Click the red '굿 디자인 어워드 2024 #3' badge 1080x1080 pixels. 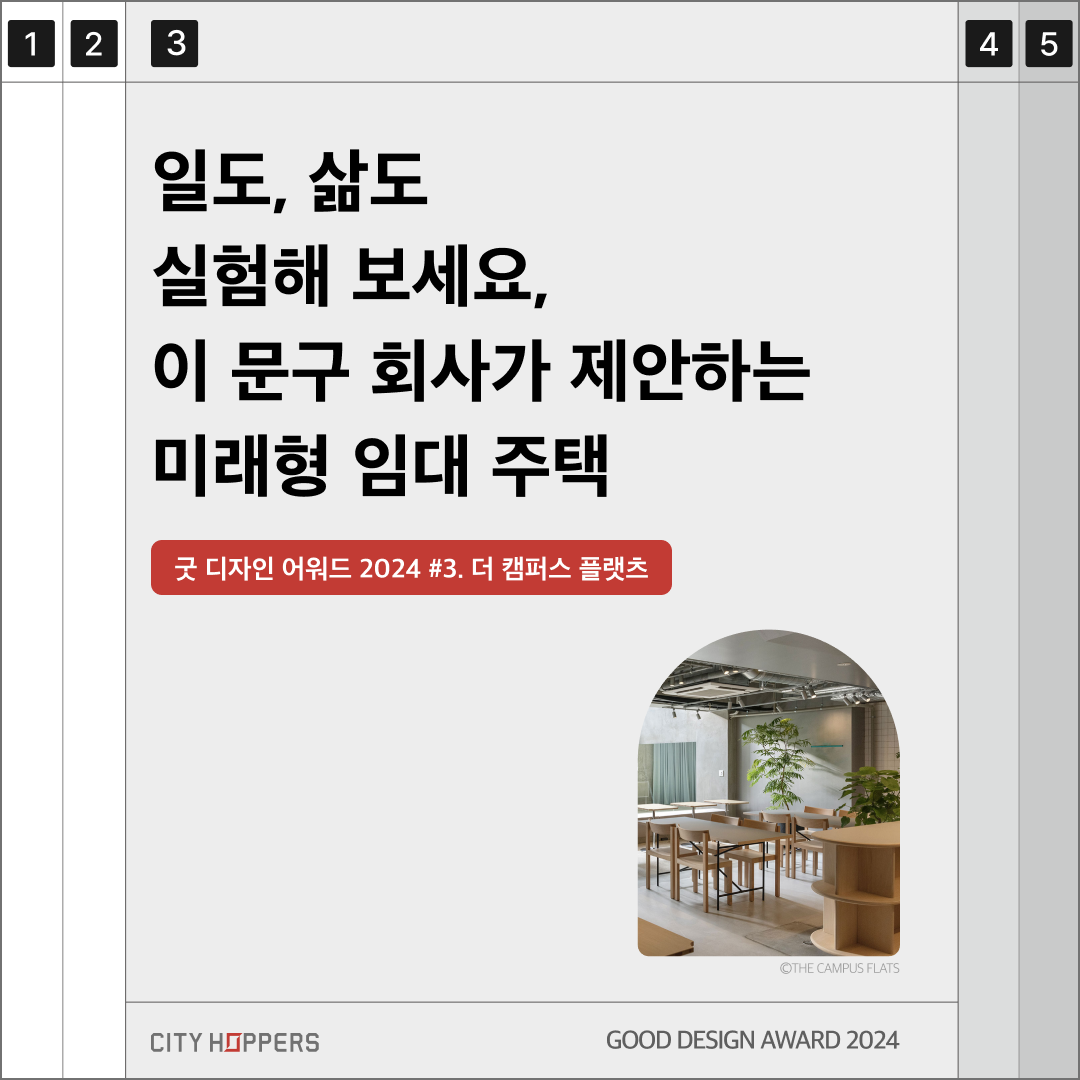pos(411,568)
